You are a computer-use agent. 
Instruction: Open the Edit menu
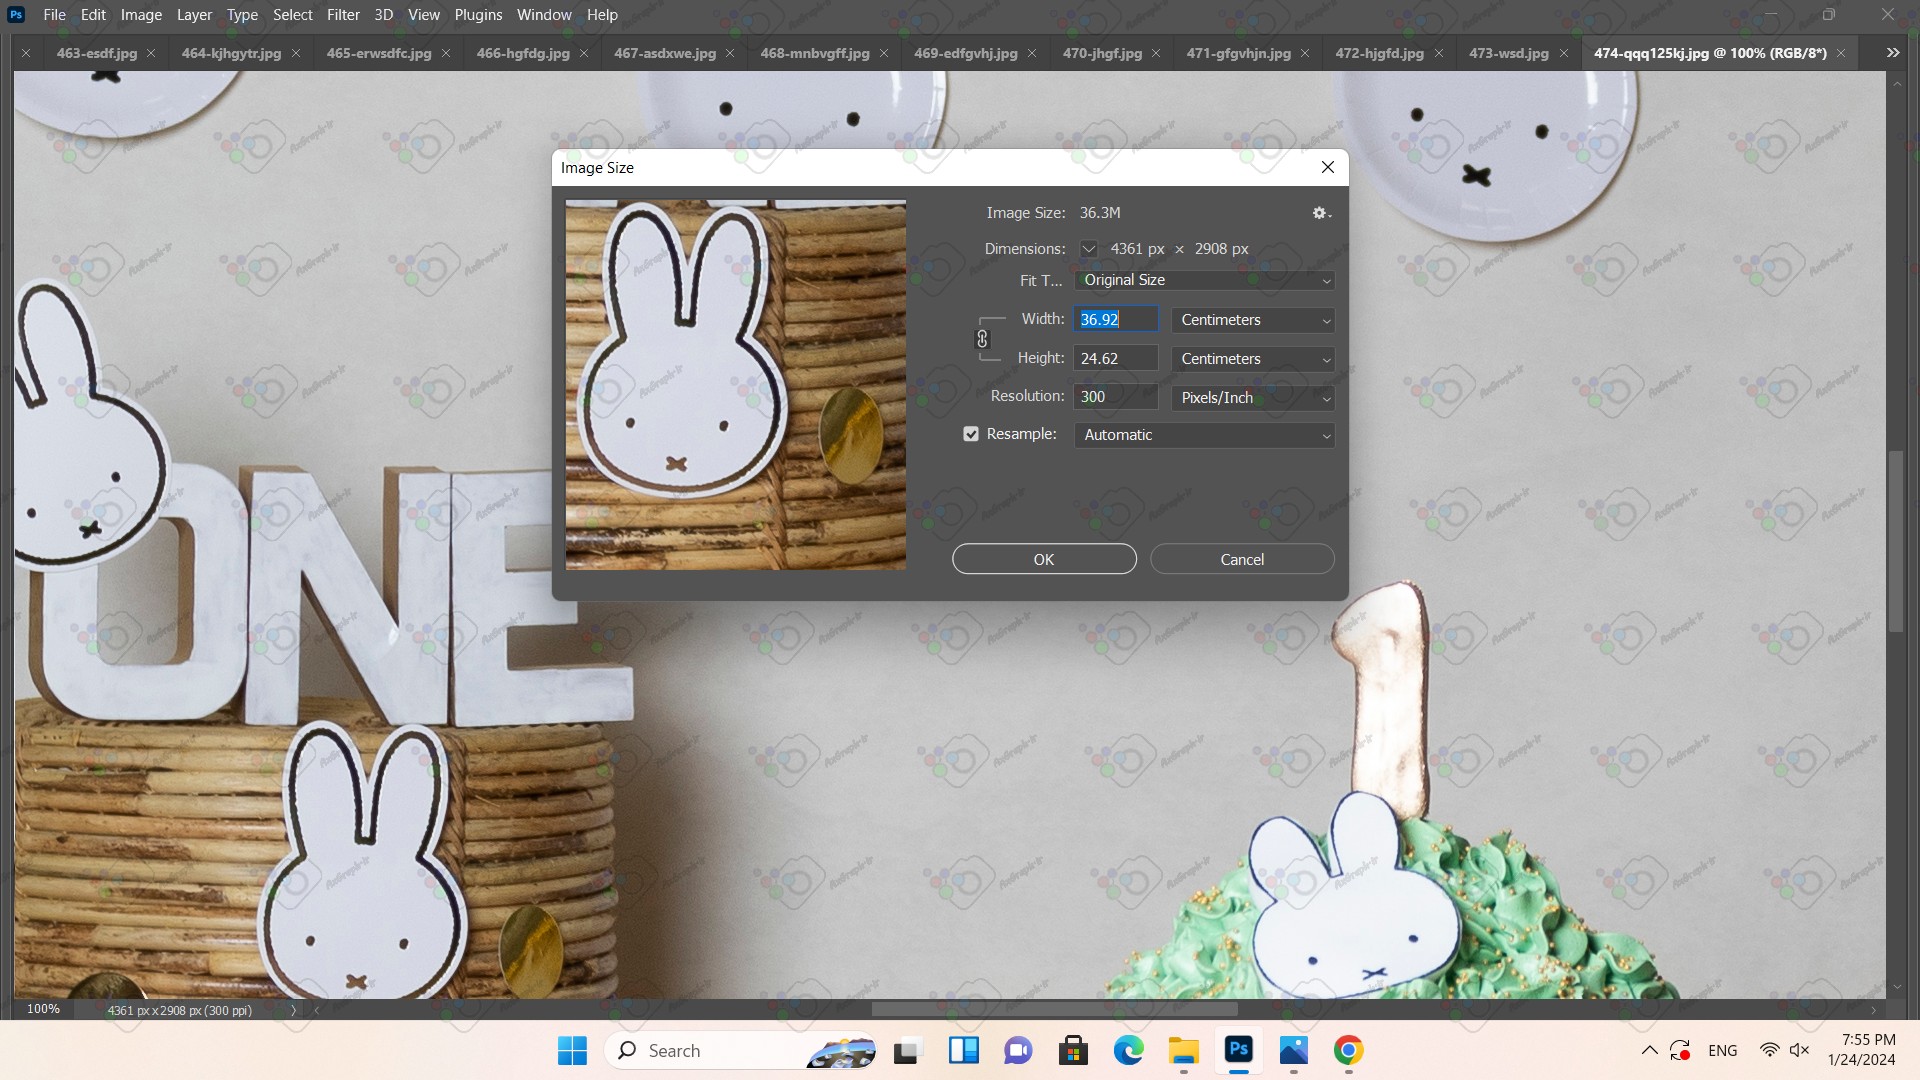tap(93, 14)
